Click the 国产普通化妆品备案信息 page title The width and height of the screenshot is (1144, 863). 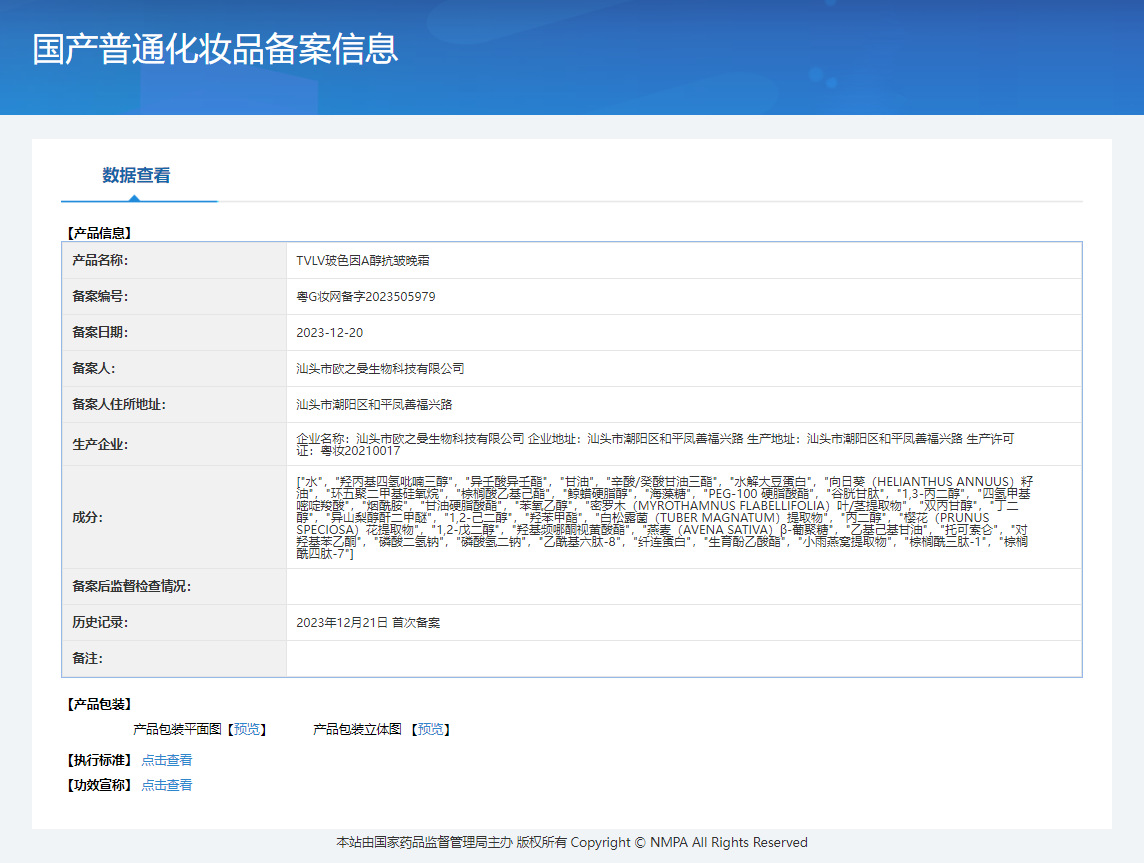click(x=215, y=49)
